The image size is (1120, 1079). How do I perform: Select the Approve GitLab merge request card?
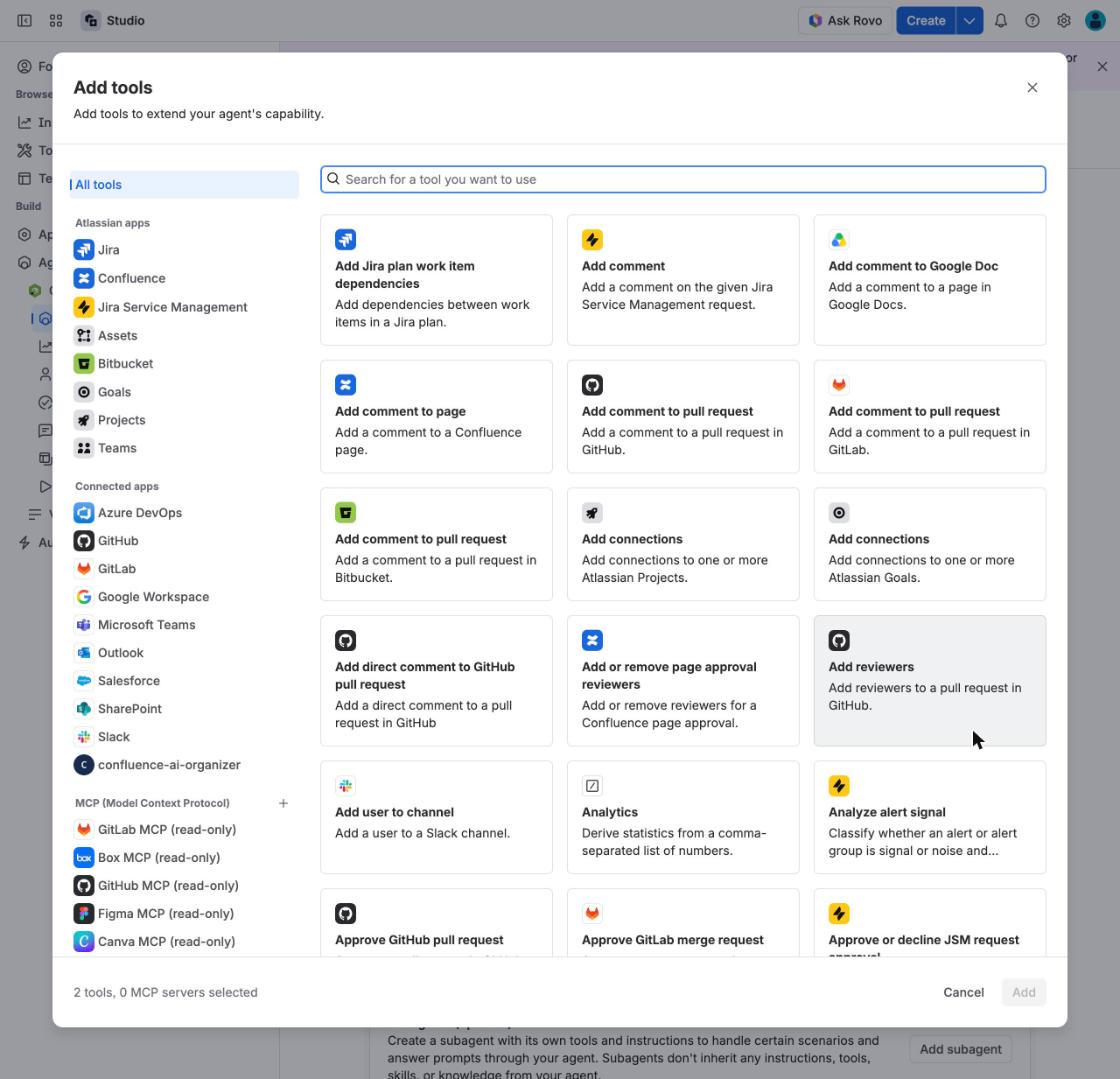pos(683,922)
